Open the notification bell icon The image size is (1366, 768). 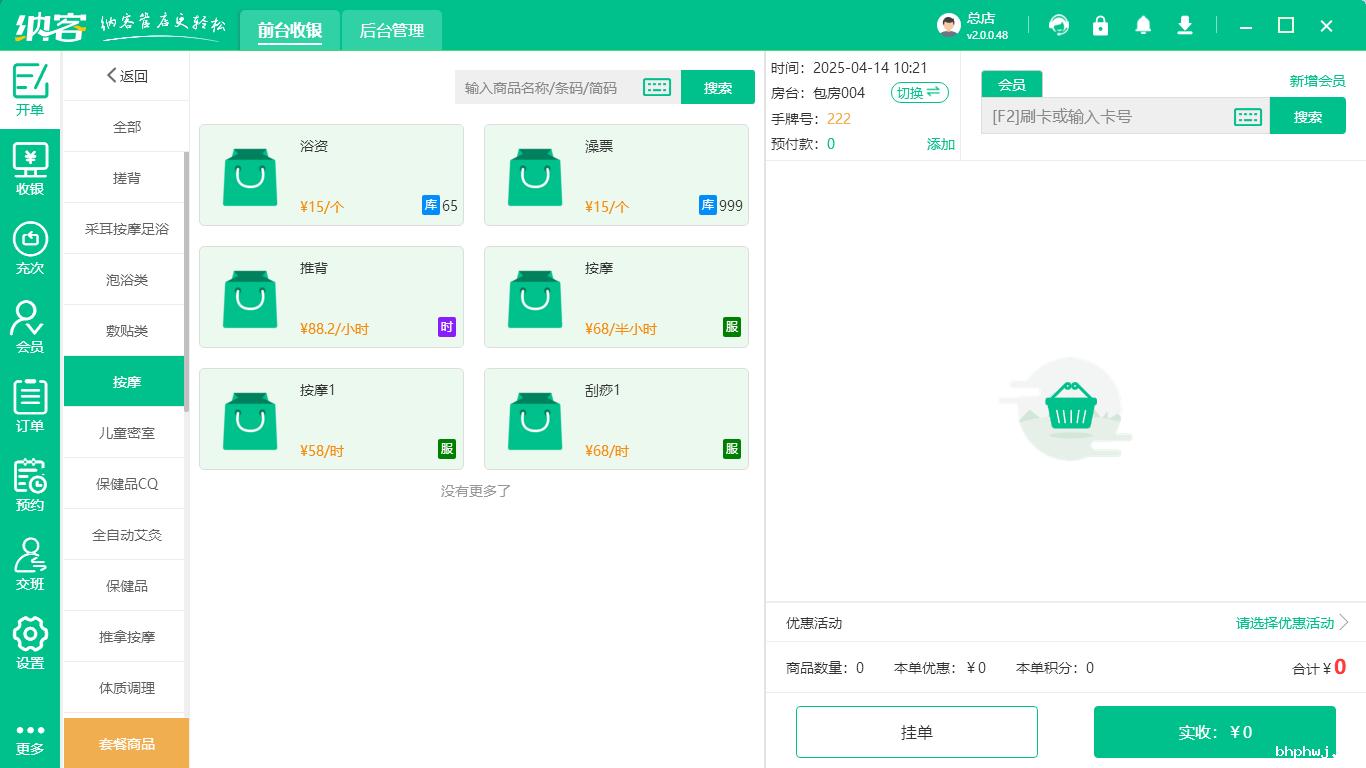point(1143,25)
